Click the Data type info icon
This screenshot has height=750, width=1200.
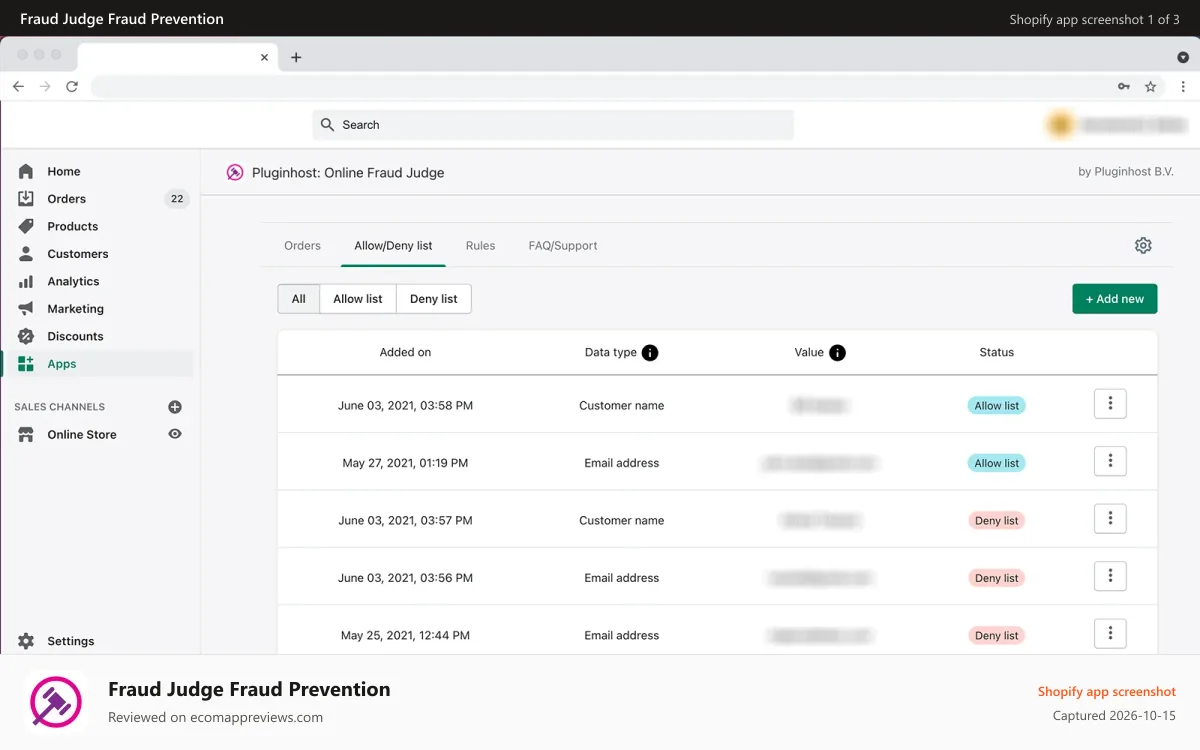coord(650,352)
